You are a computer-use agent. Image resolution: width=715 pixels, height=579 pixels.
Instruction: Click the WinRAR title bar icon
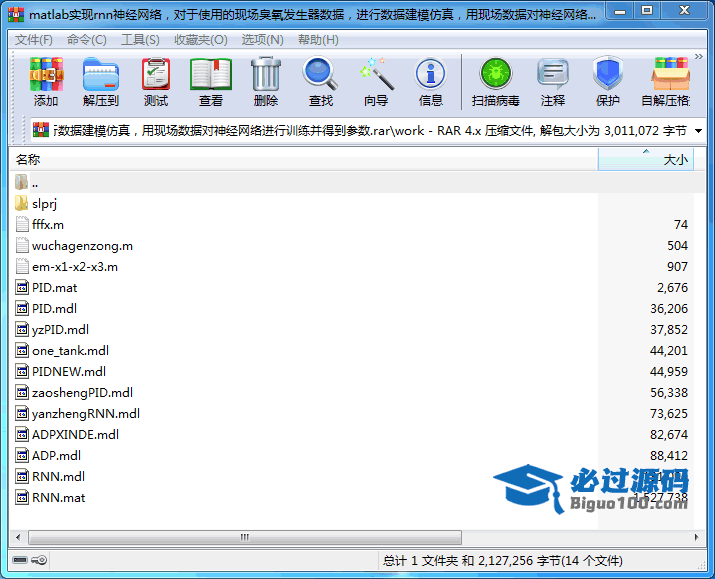point(16,15)
